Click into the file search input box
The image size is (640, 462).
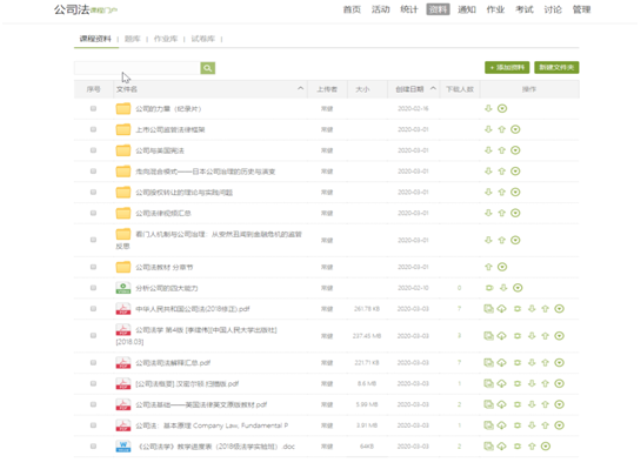137,68
